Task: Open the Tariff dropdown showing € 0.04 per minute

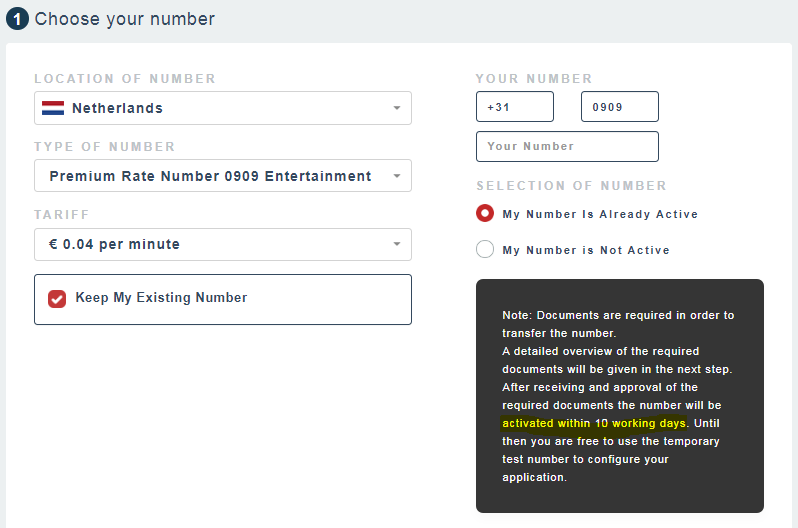Action: pyautogui.click(x=222, y=244)
